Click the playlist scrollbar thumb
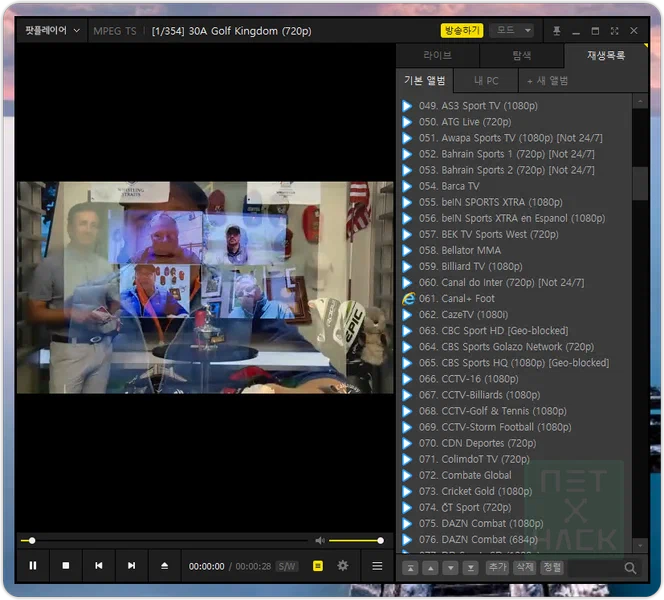664x600 pixels. click(x=640, y=183)
